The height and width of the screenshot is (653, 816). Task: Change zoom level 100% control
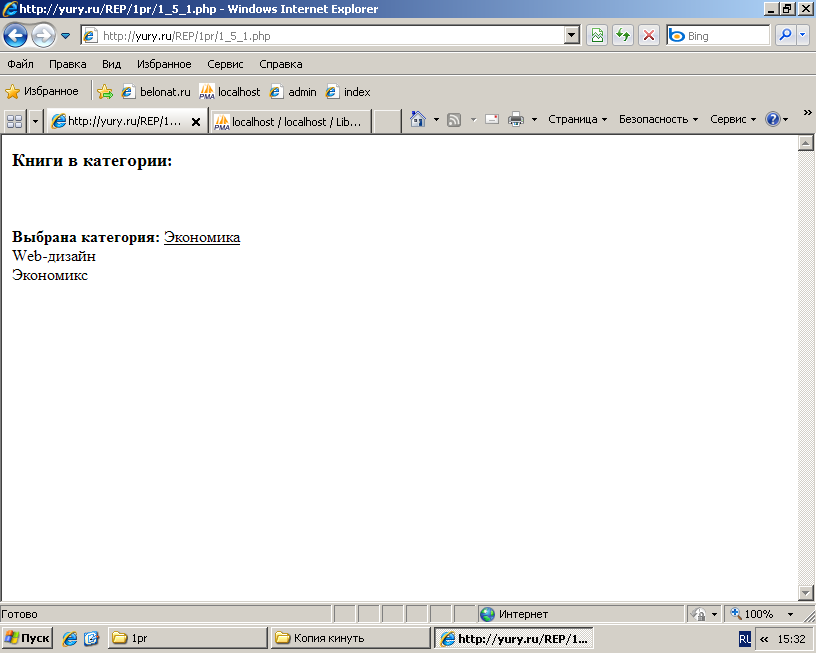coord(763,614)
